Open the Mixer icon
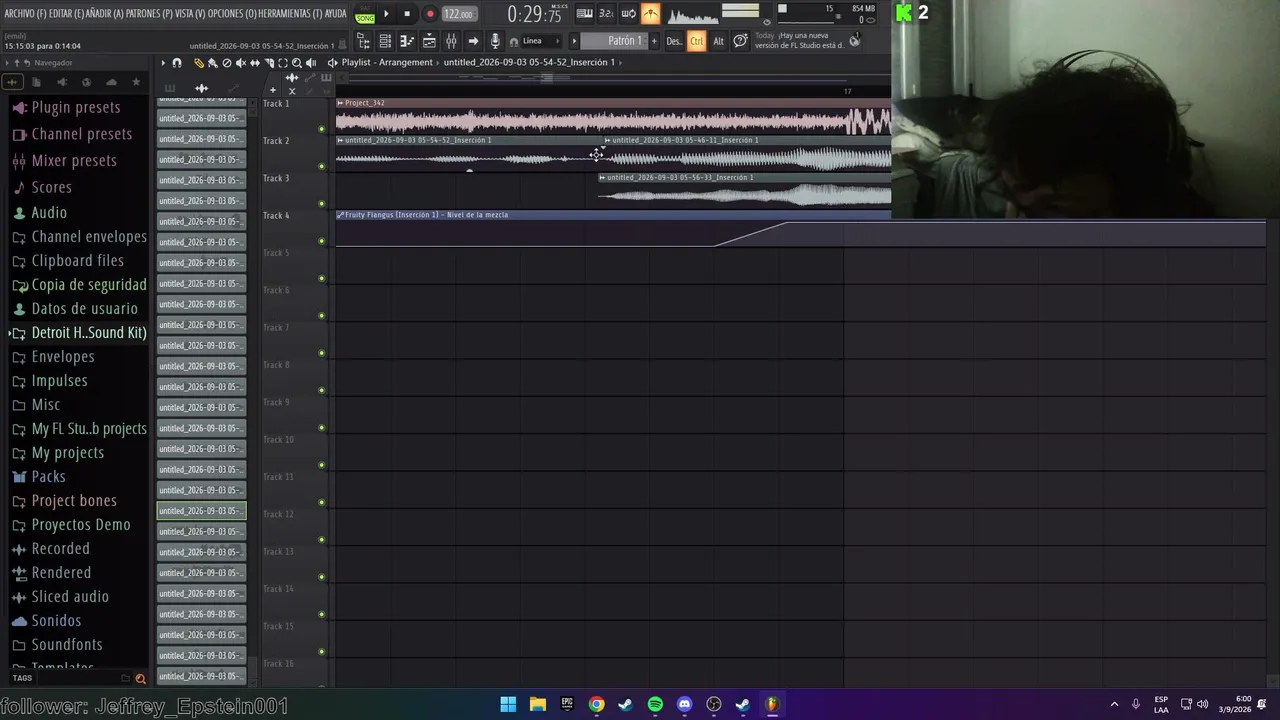 pos(451,41)
